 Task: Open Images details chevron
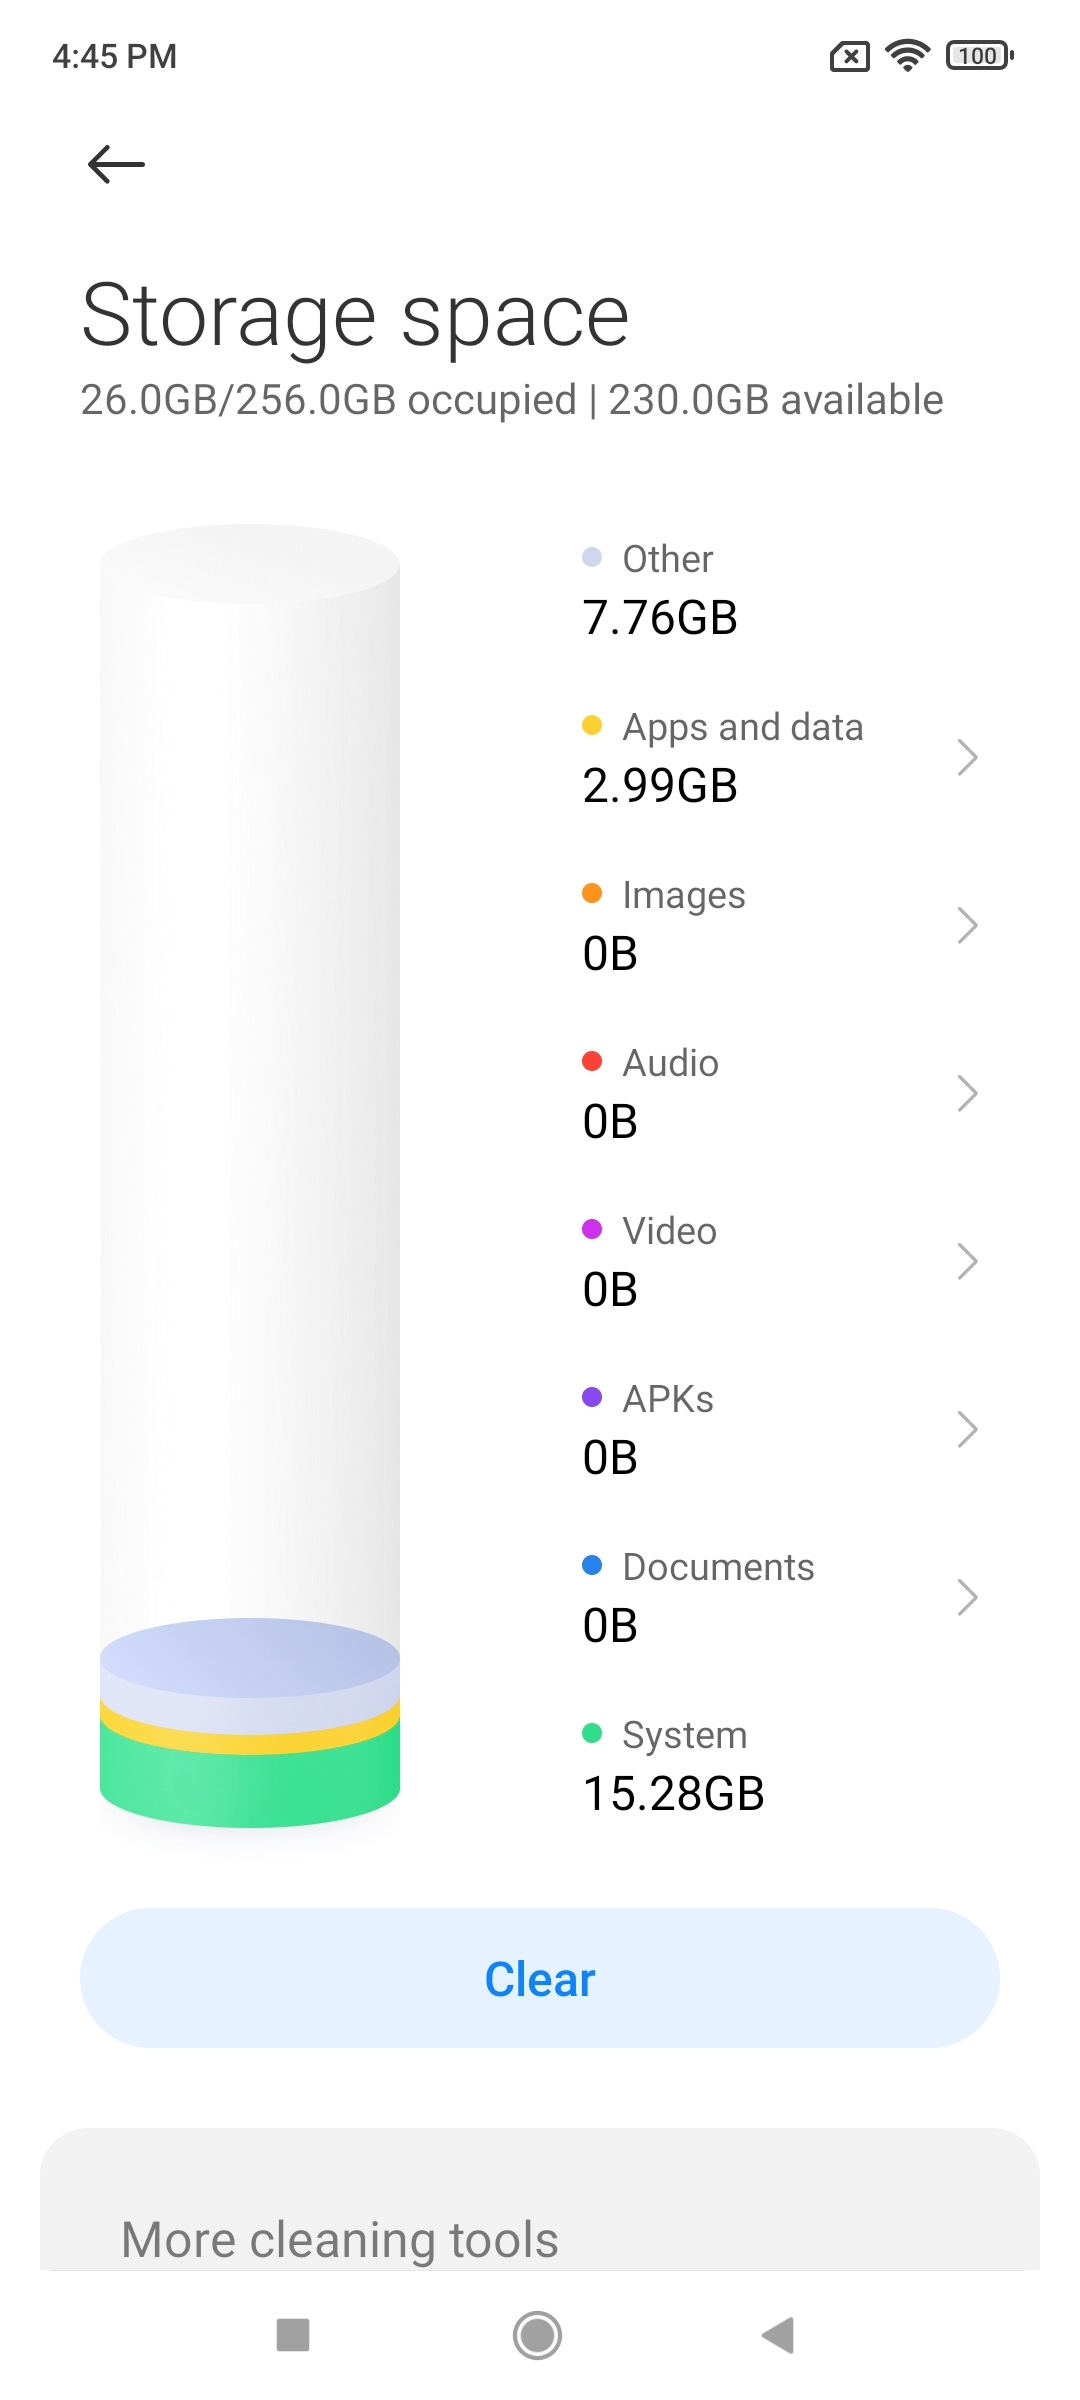click(967, 925)
